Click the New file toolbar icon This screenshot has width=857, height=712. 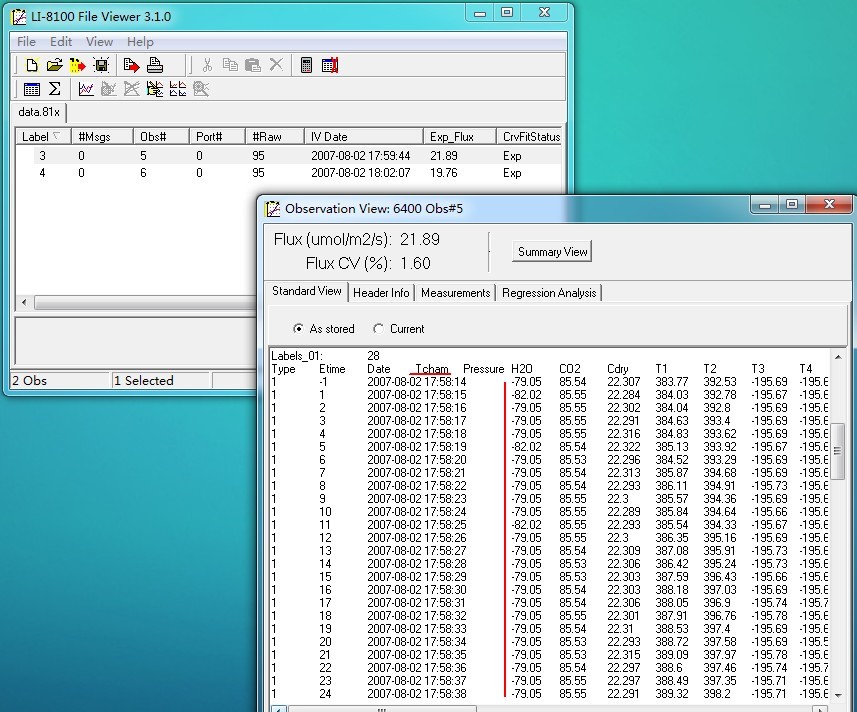[x=31, y=65]
